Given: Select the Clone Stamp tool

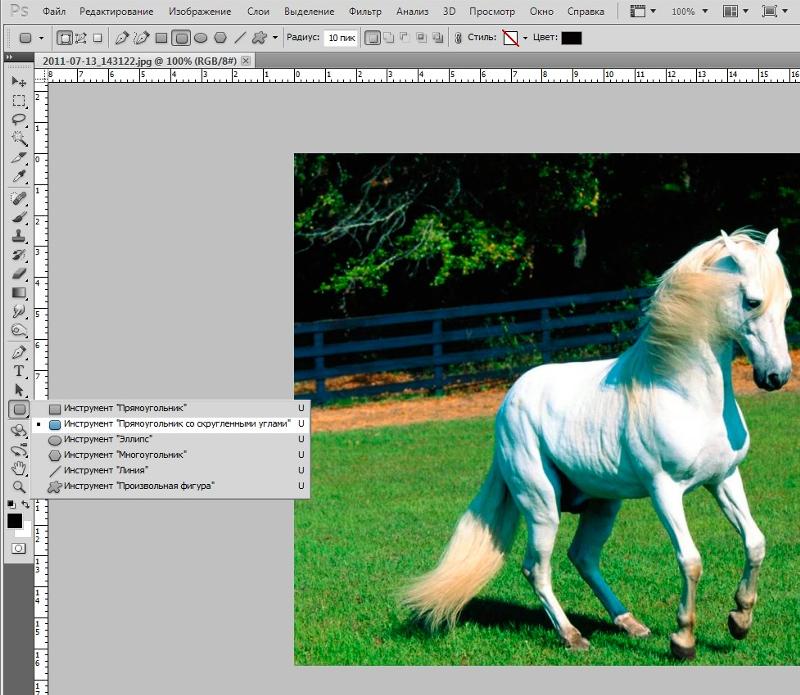Looking at the screenshot, I should click(x=19, y=236).
